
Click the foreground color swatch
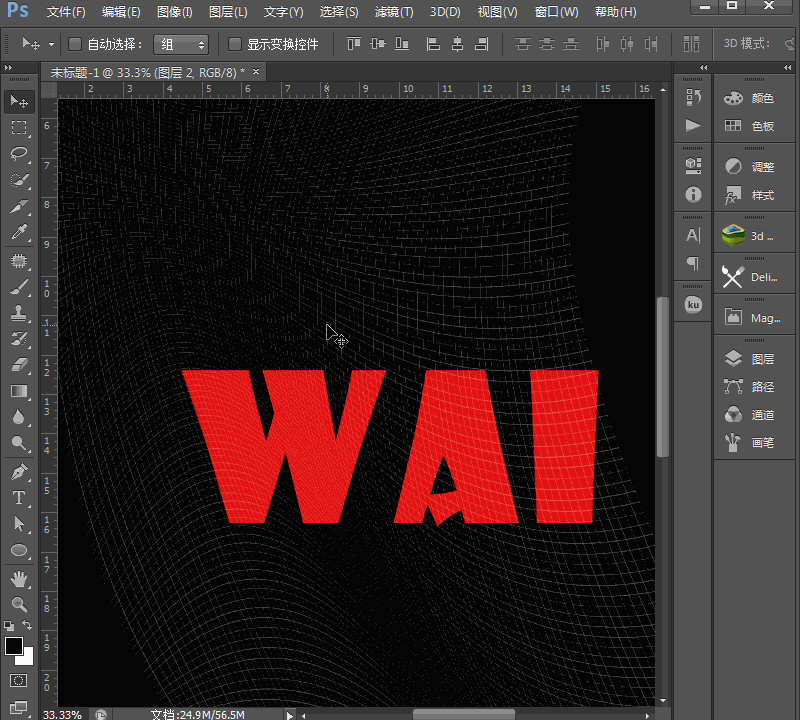pos(13,646)
